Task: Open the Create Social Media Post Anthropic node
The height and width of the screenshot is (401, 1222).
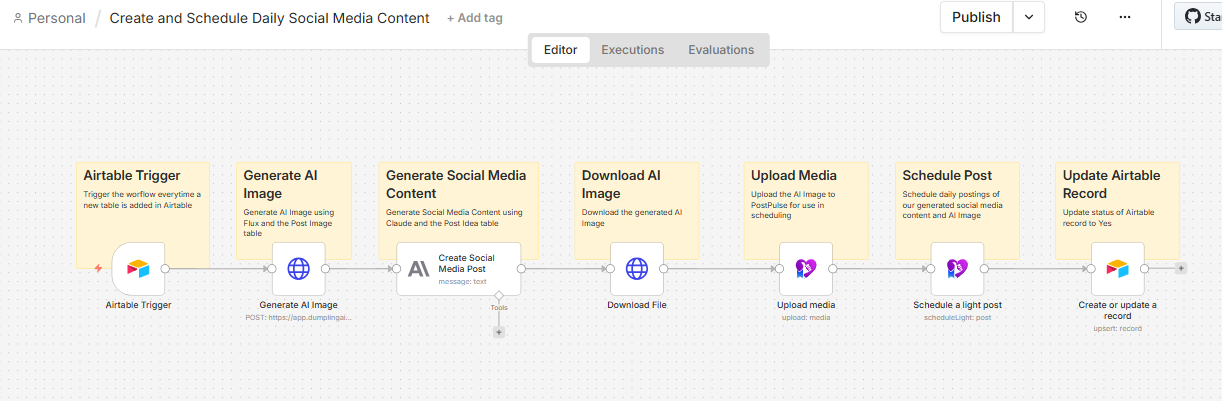Action: 459,268
